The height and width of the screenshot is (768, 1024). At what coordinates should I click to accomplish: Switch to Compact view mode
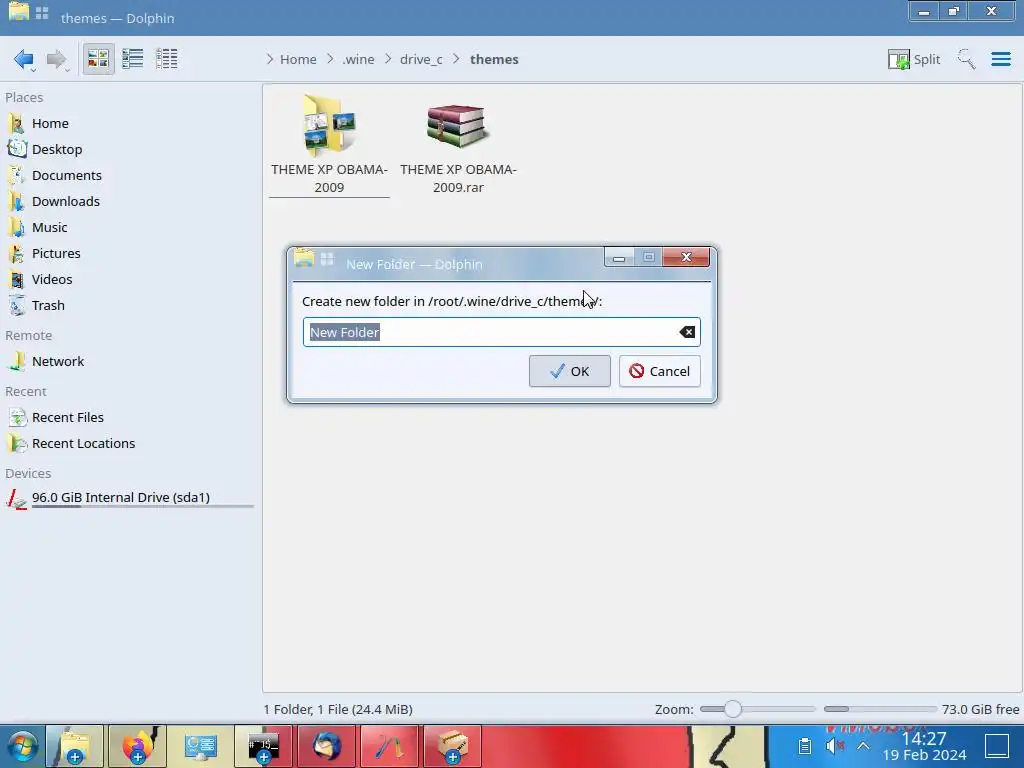[x=133, y=59]
